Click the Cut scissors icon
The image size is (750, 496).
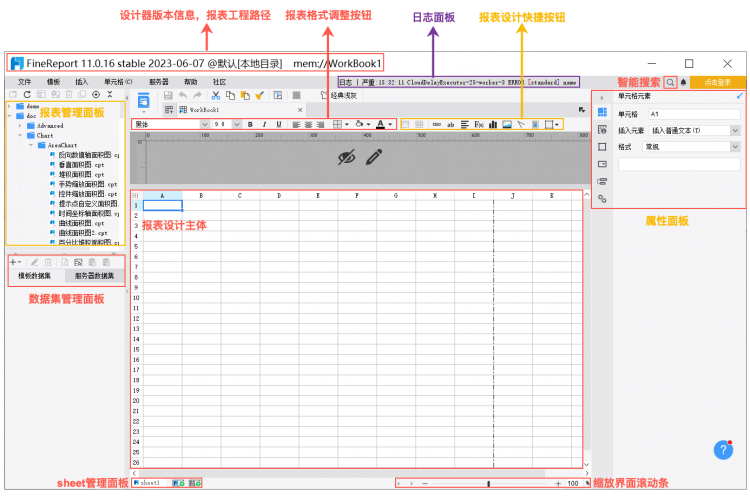point(216,96)
